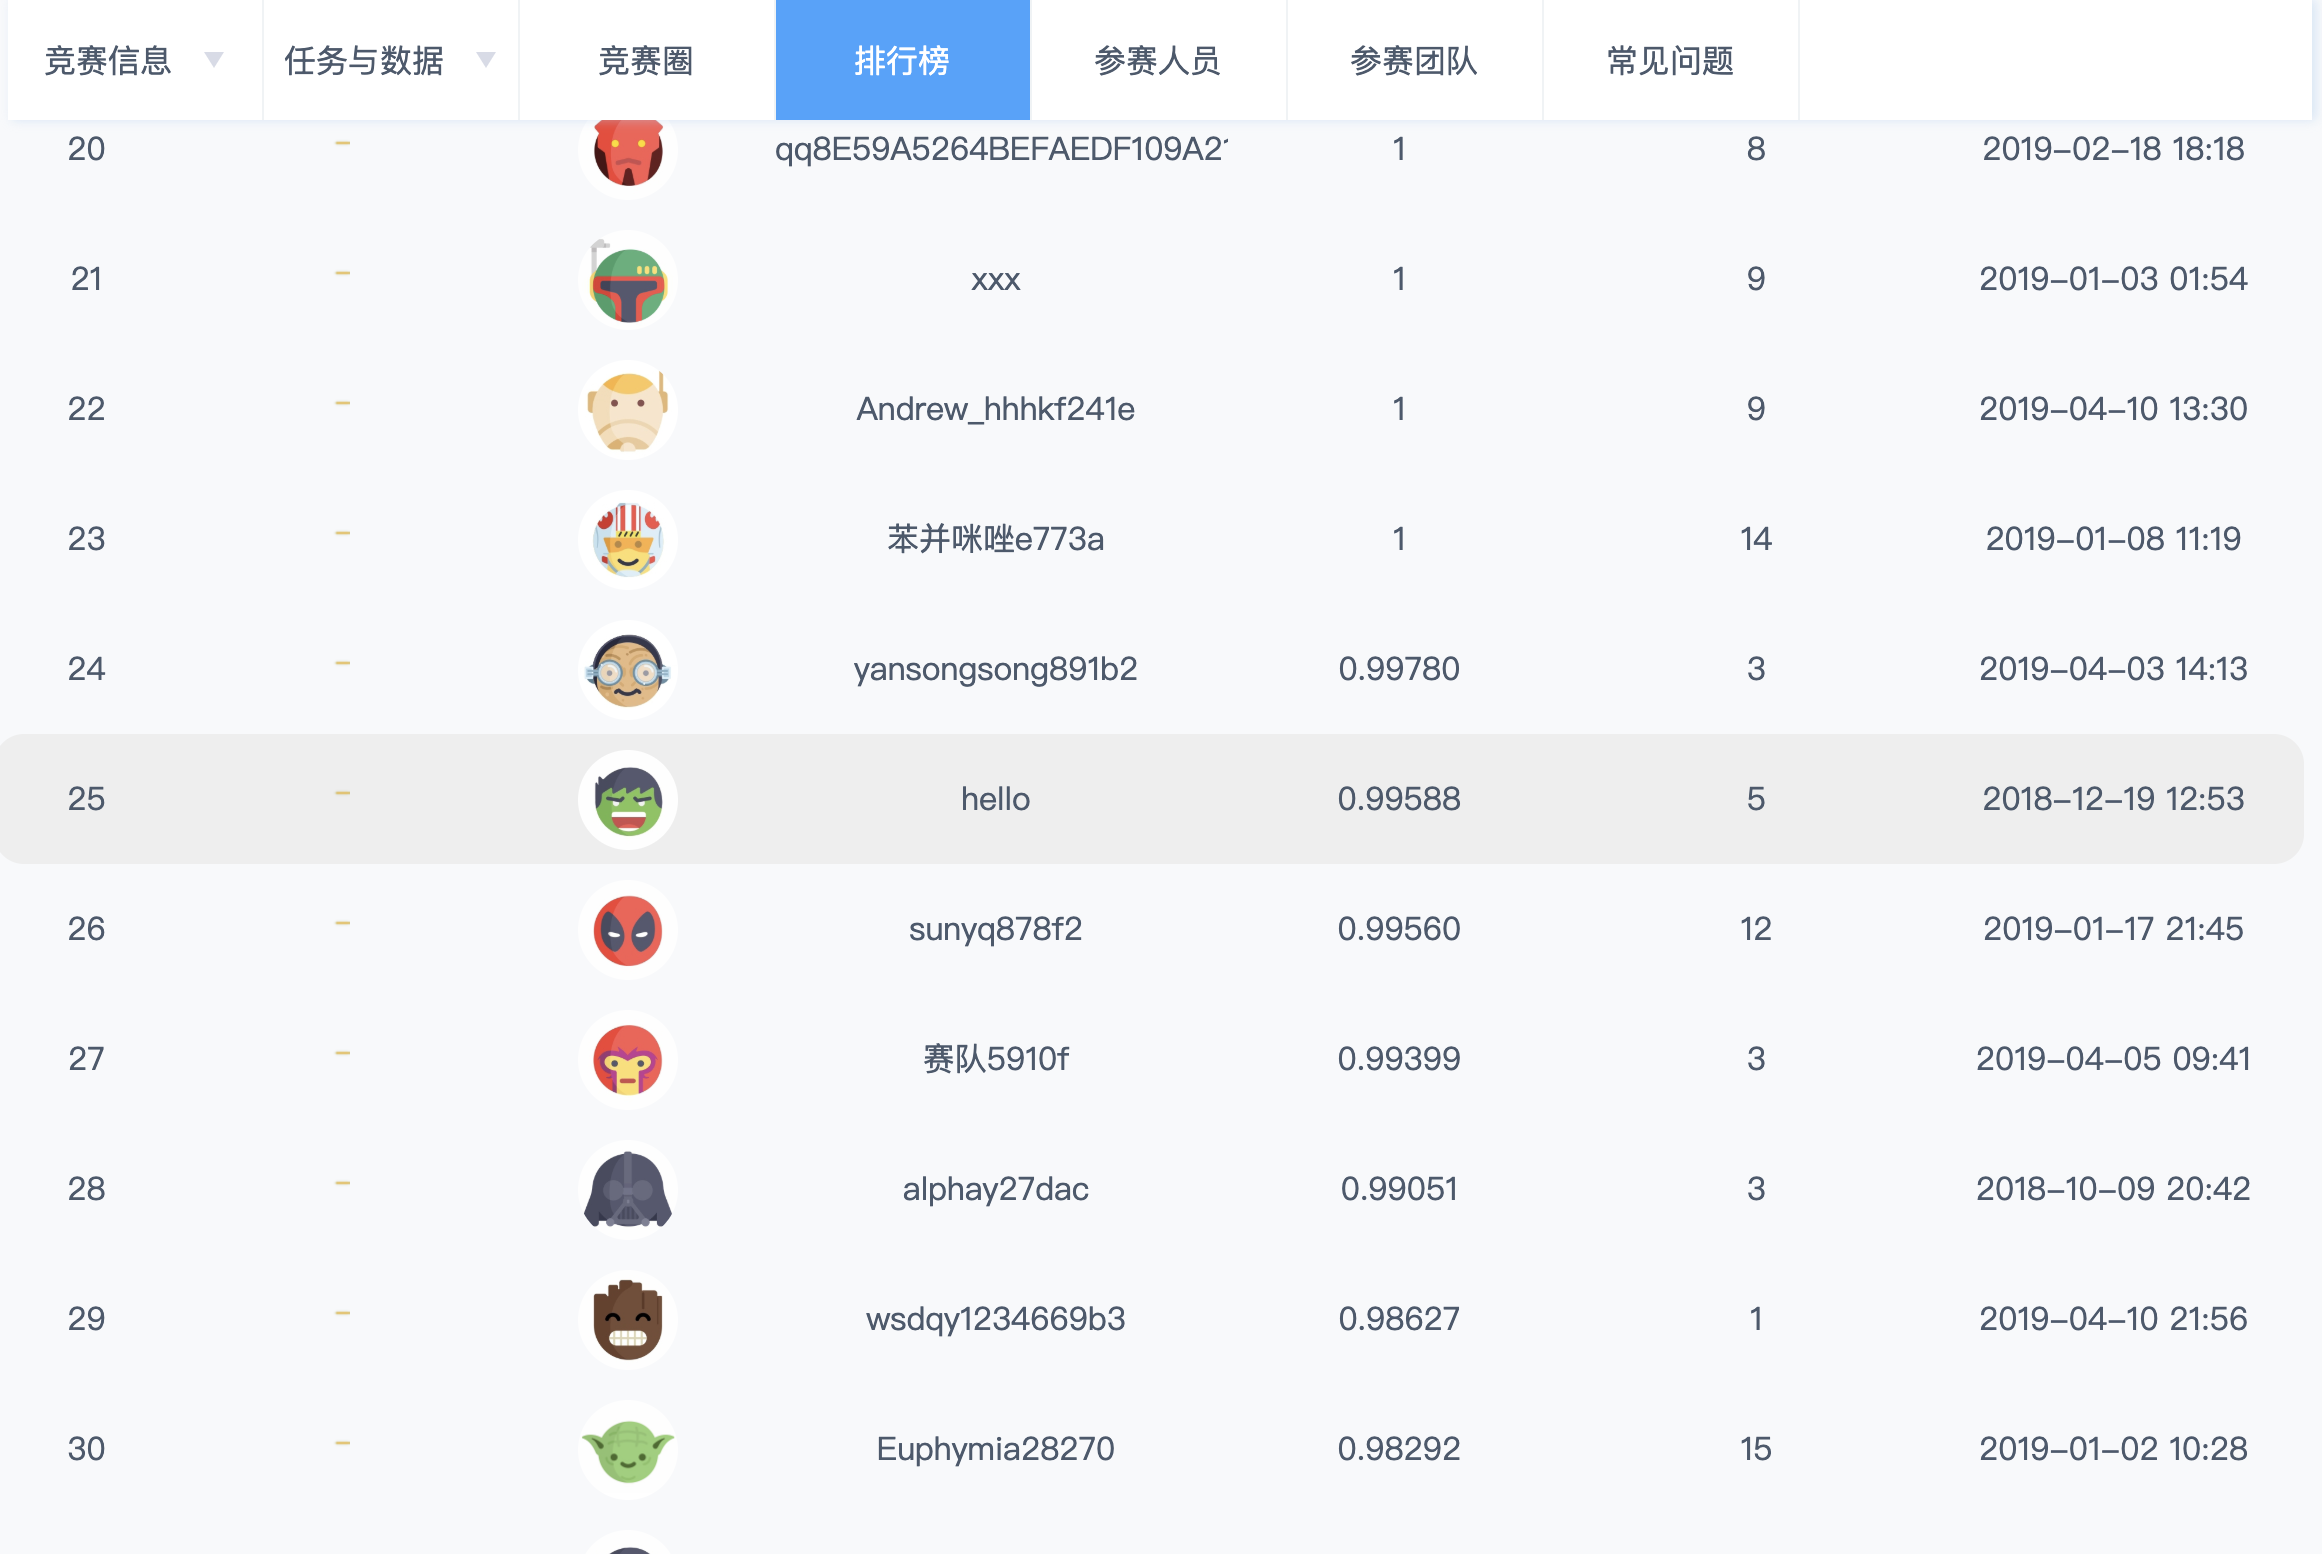The width and height of the screenshot is (2322, 1554).
Task: Click the C-3PO avatar next to Andrew_hhhkf241e
Action: tap(628, 410)
